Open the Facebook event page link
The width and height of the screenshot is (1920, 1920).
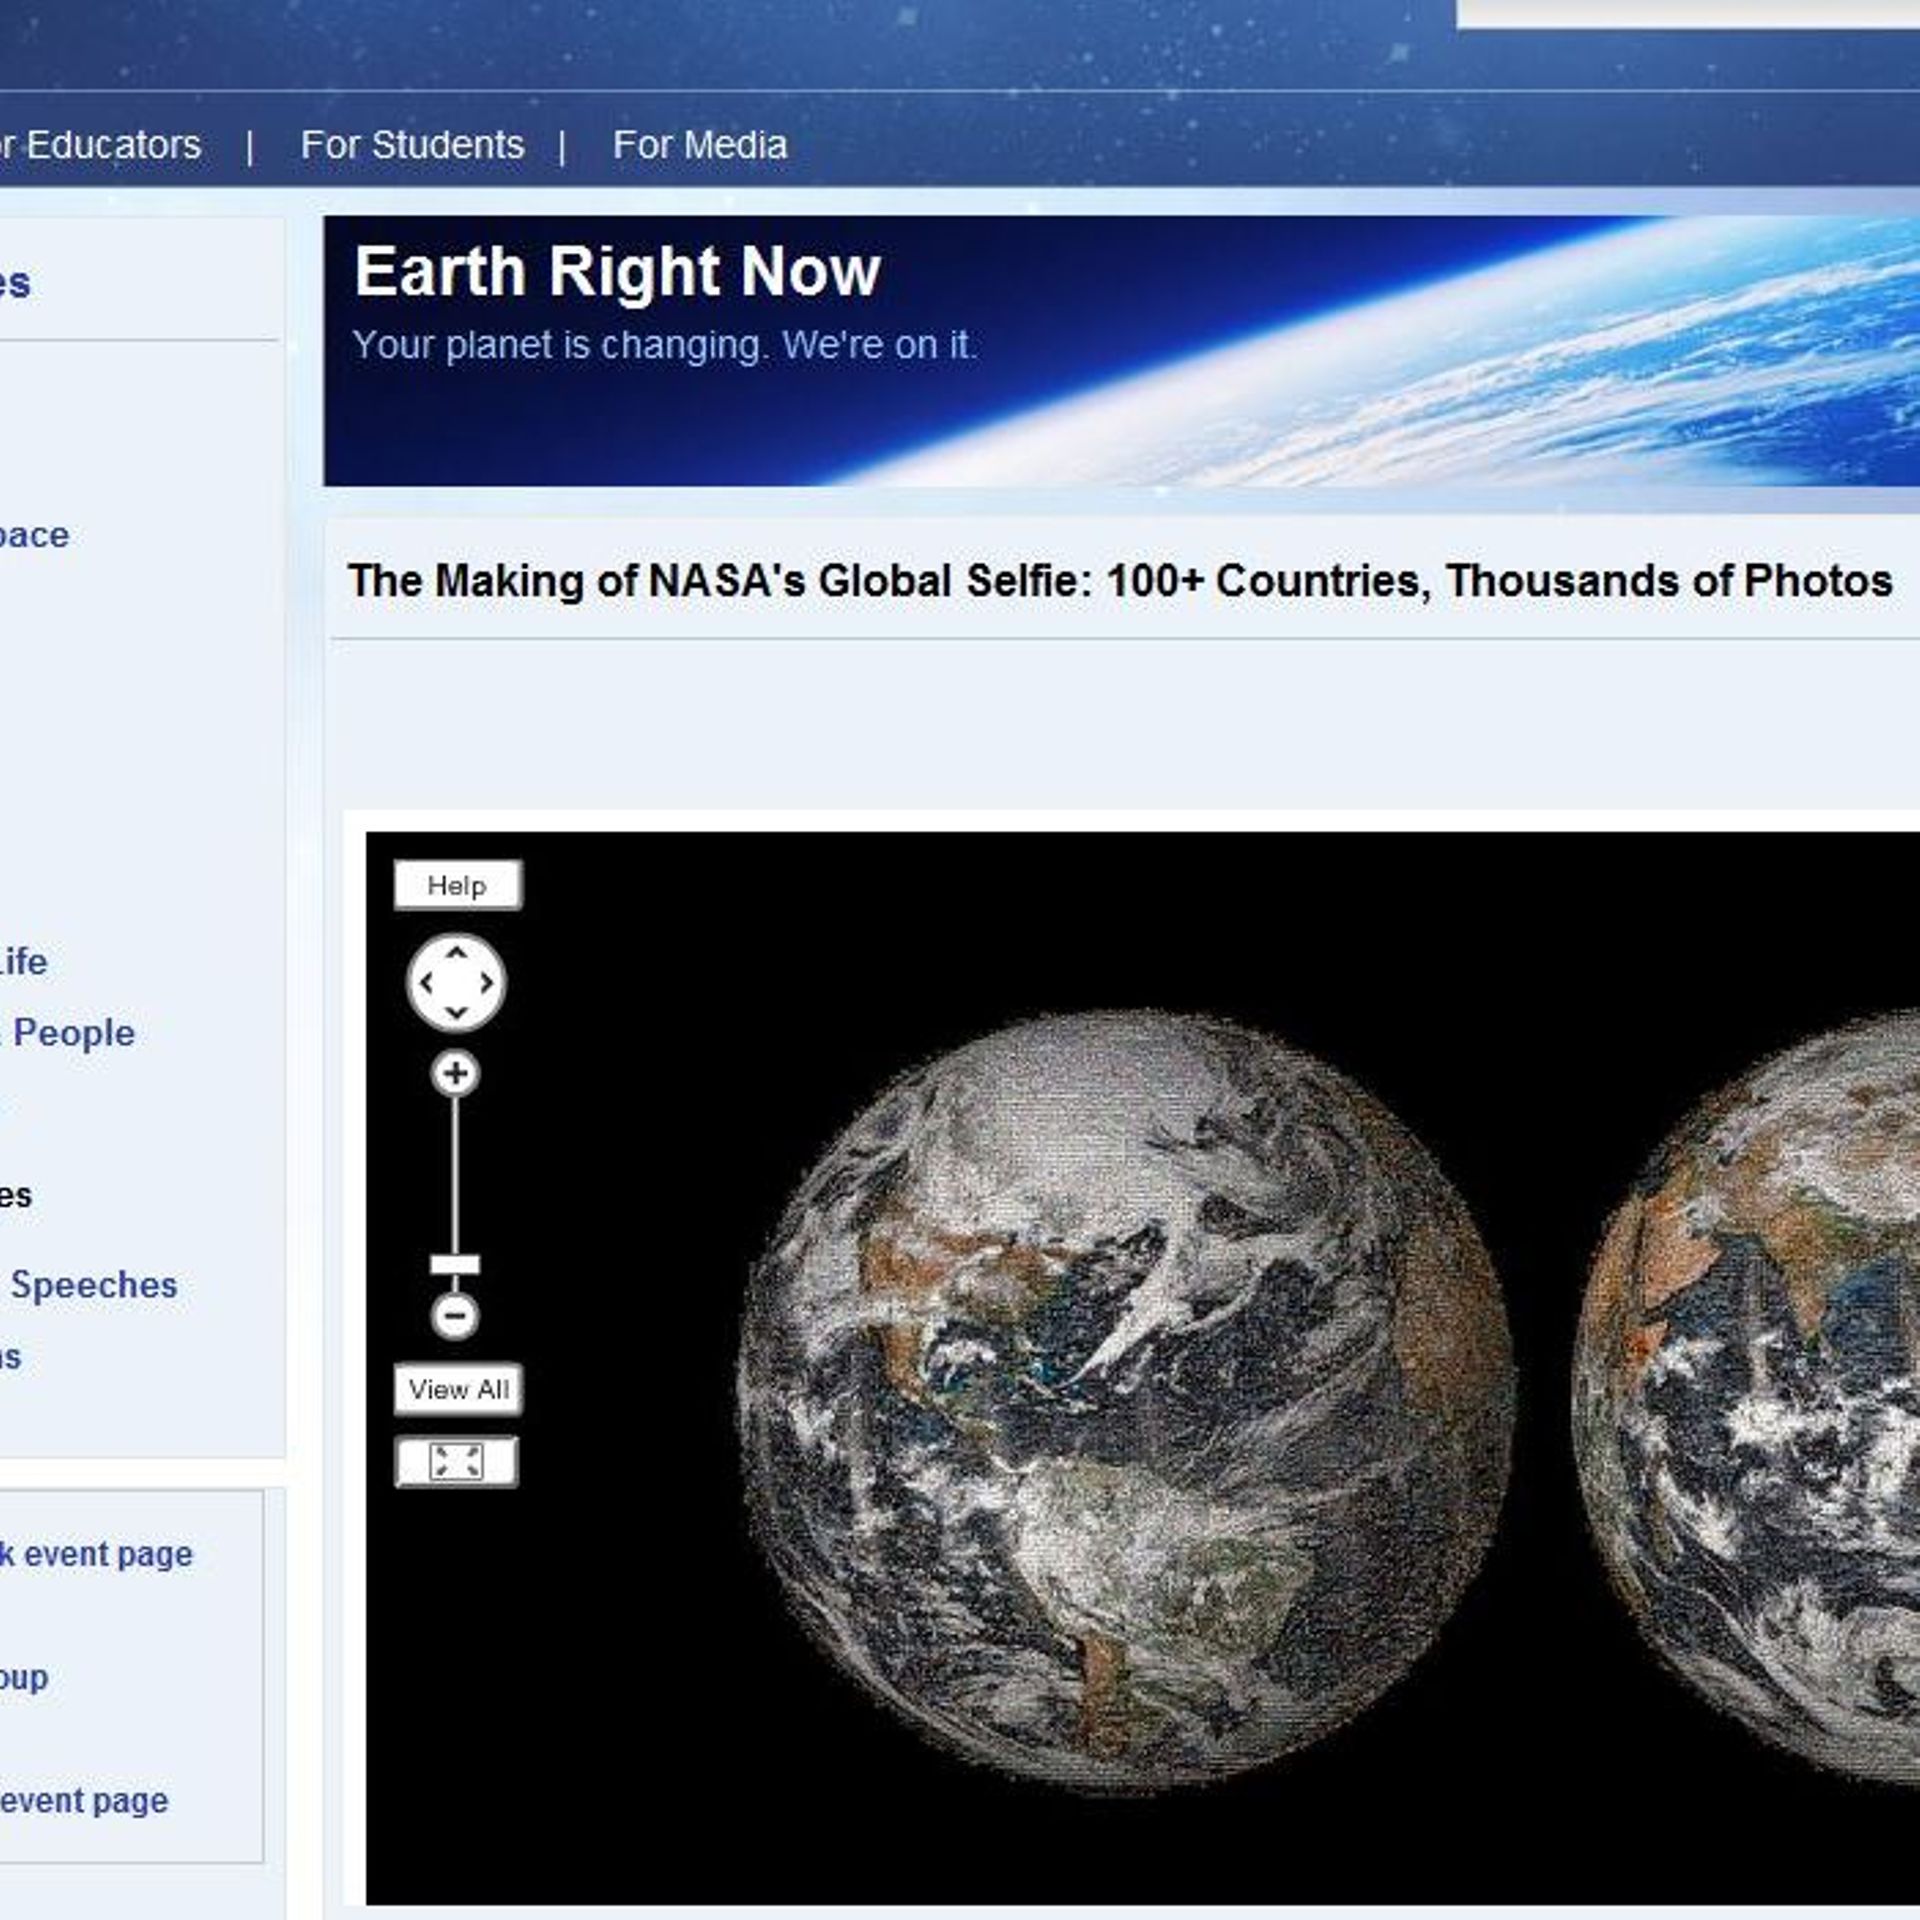(x=95, y=1553)
